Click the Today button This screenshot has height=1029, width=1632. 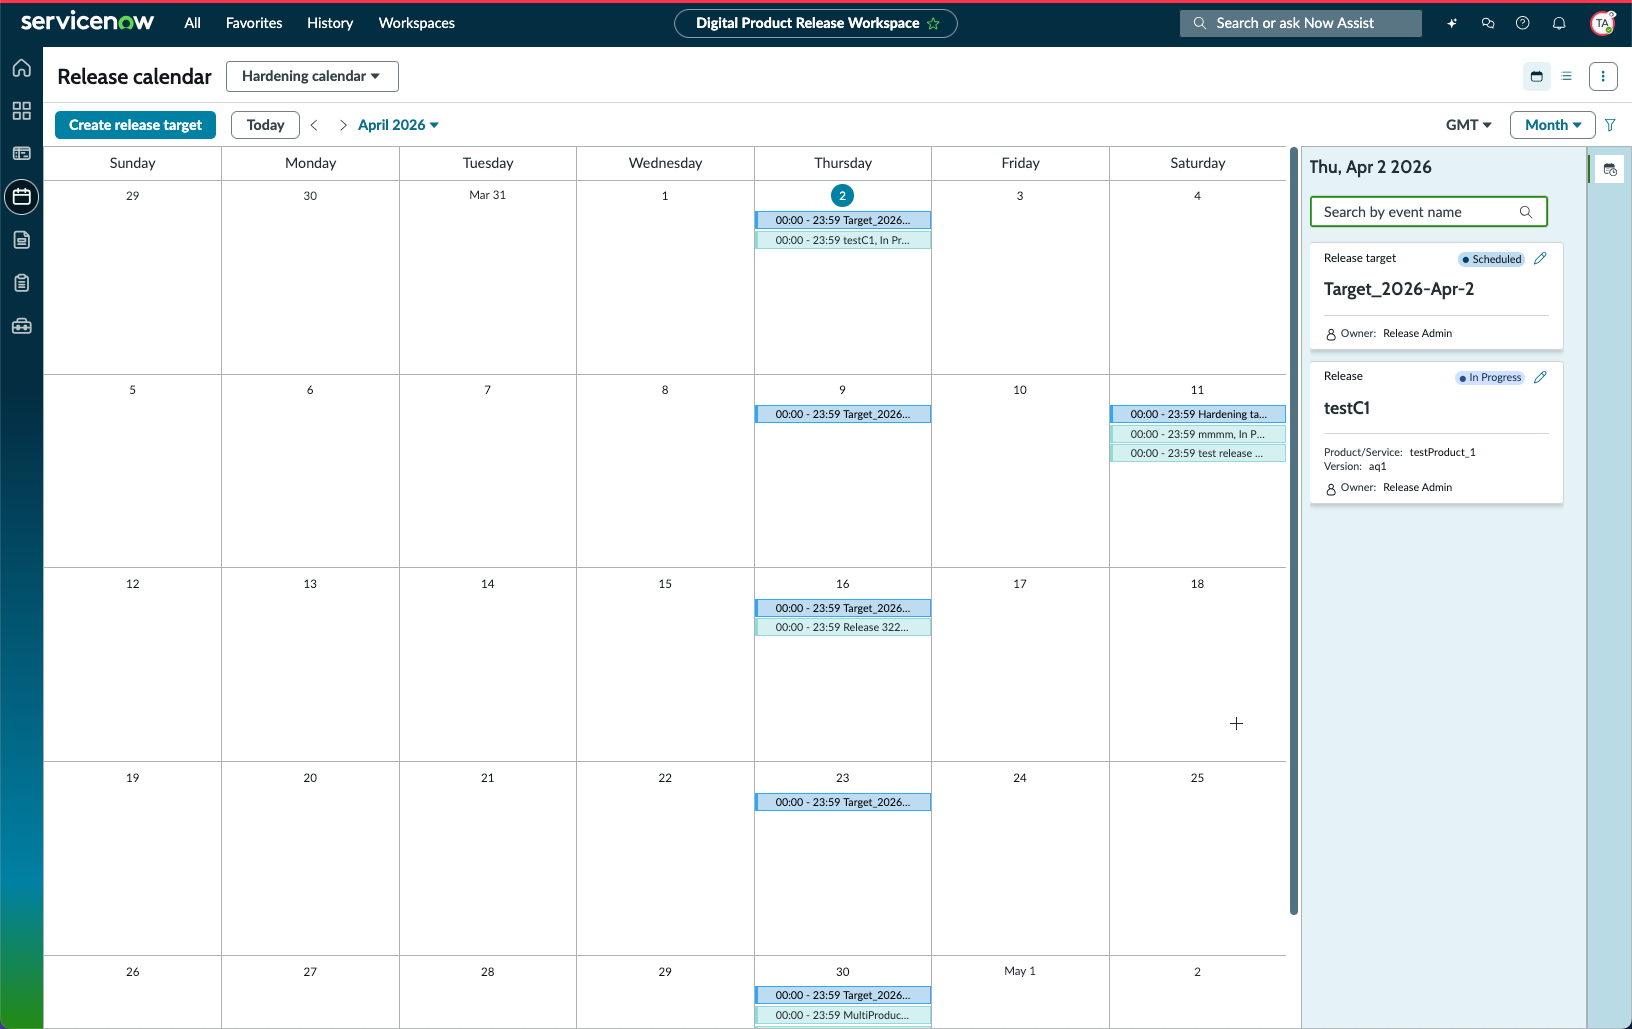pyautogui.click(x=265, y=125)
